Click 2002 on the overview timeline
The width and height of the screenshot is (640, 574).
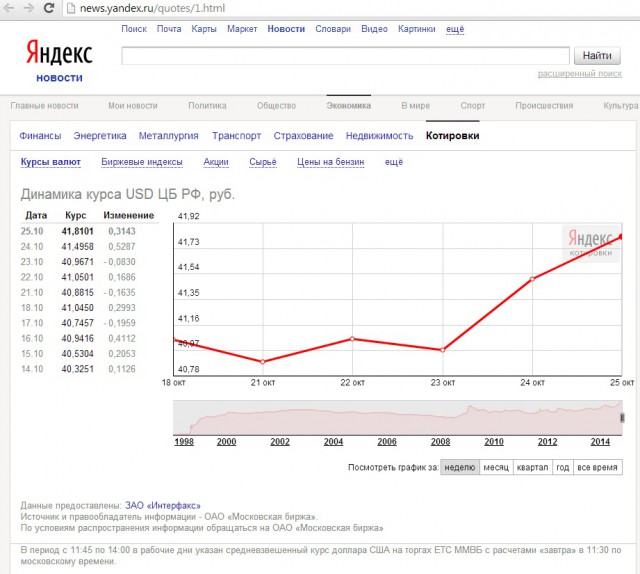[280, 442]
